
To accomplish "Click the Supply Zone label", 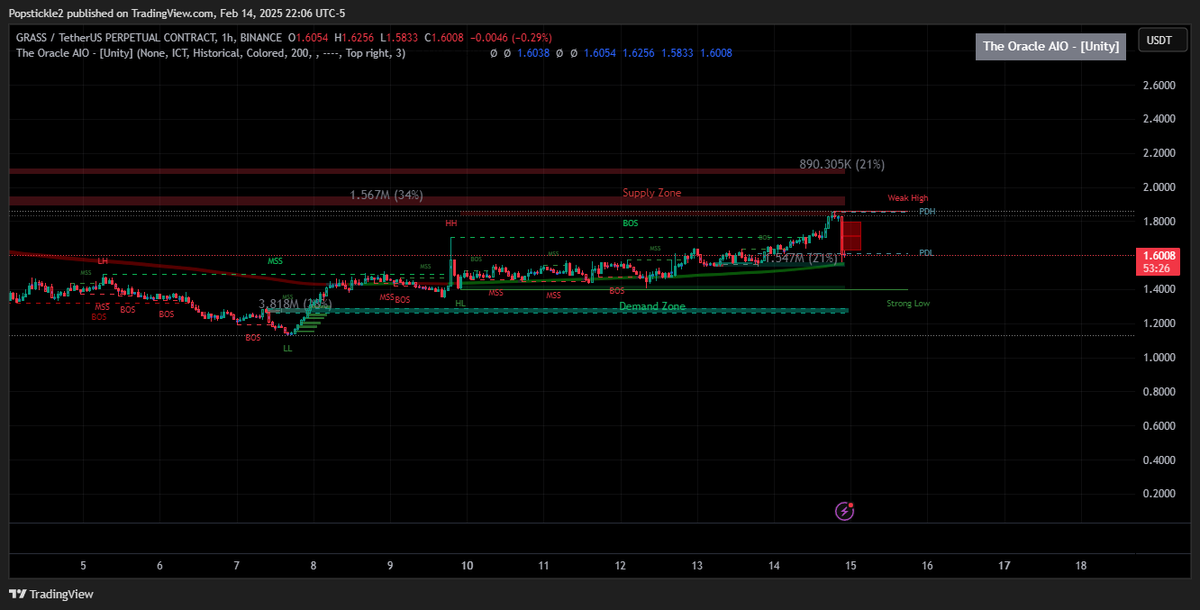I will (x=652, y=193).
